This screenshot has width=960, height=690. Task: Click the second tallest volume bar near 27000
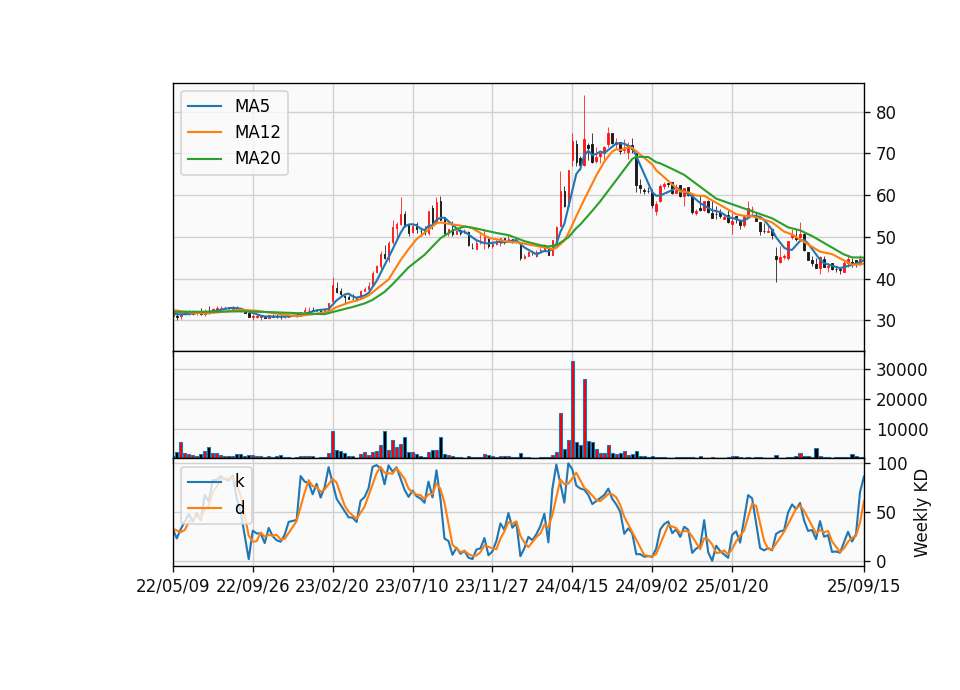coord(585,419)
